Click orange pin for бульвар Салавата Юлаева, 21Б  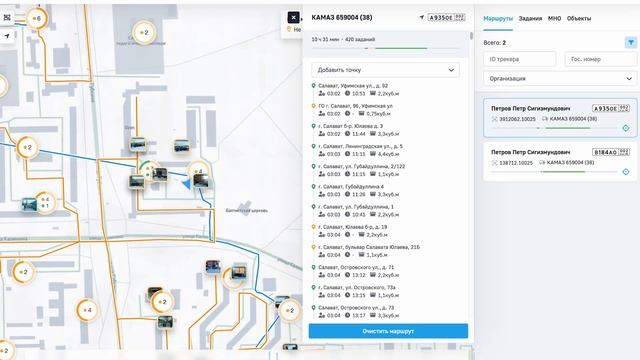coord(313,247)
